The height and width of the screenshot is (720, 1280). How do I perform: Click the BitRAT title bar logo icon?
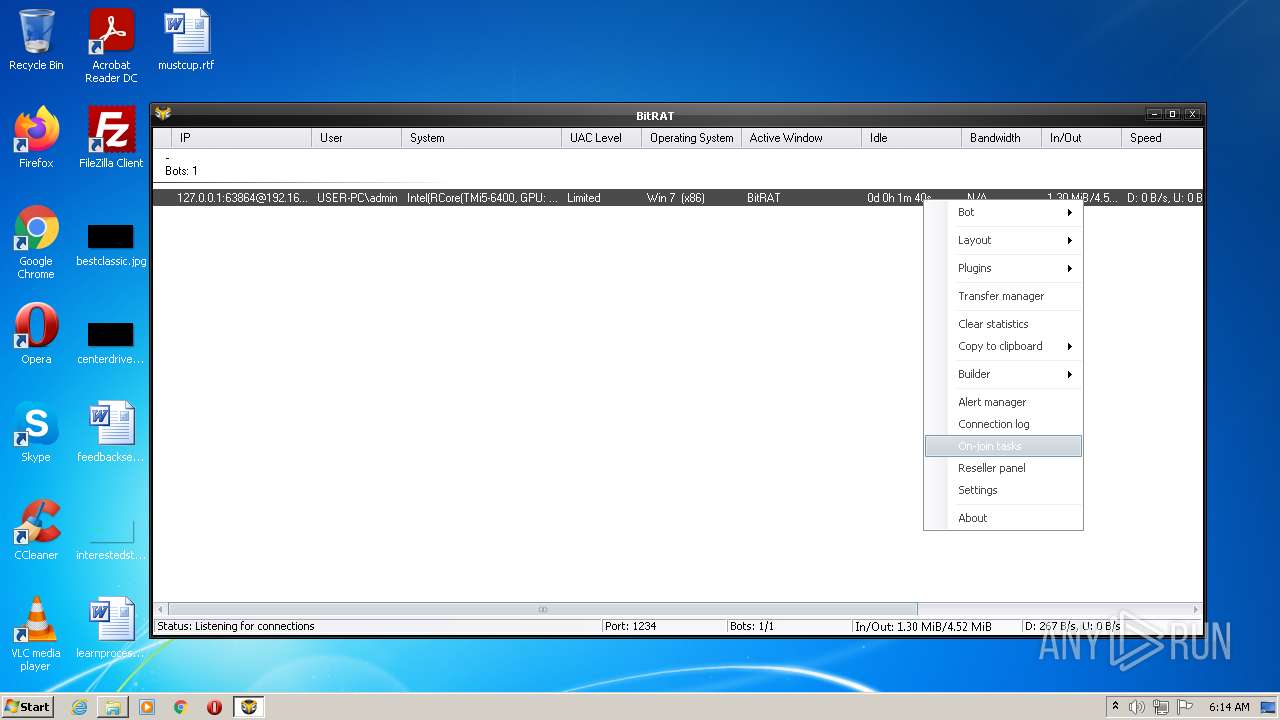(163, 114)
